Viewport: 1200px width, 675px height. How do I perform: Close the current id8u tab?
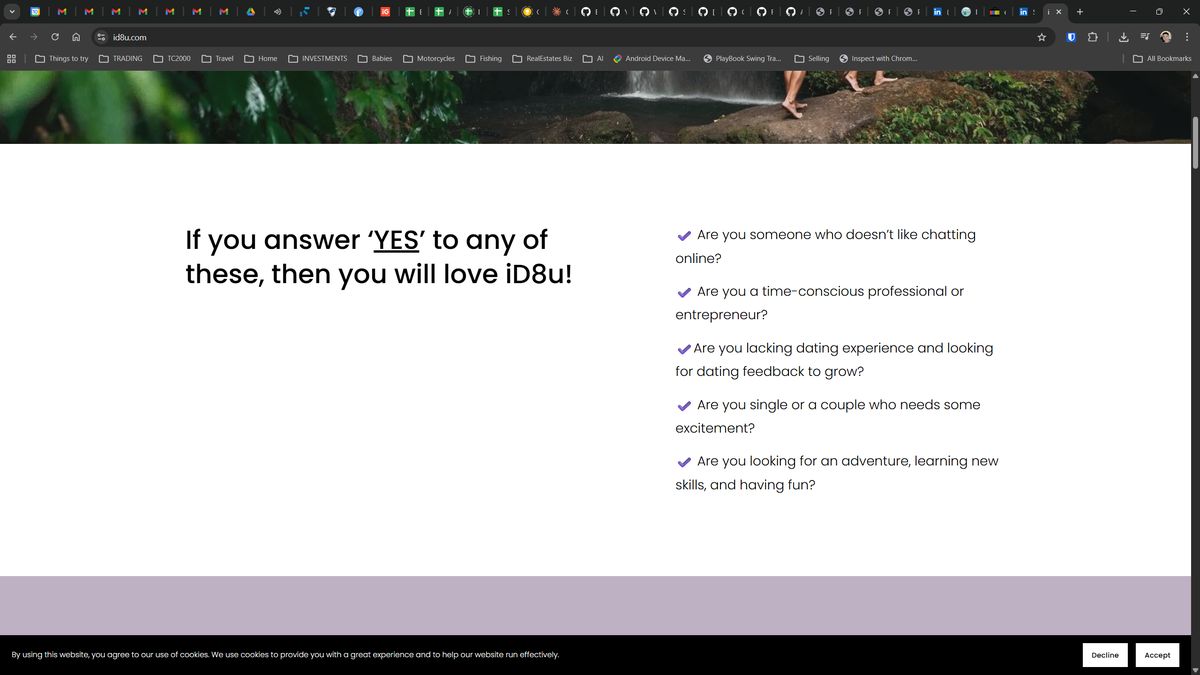click(x=1059, y=12)
